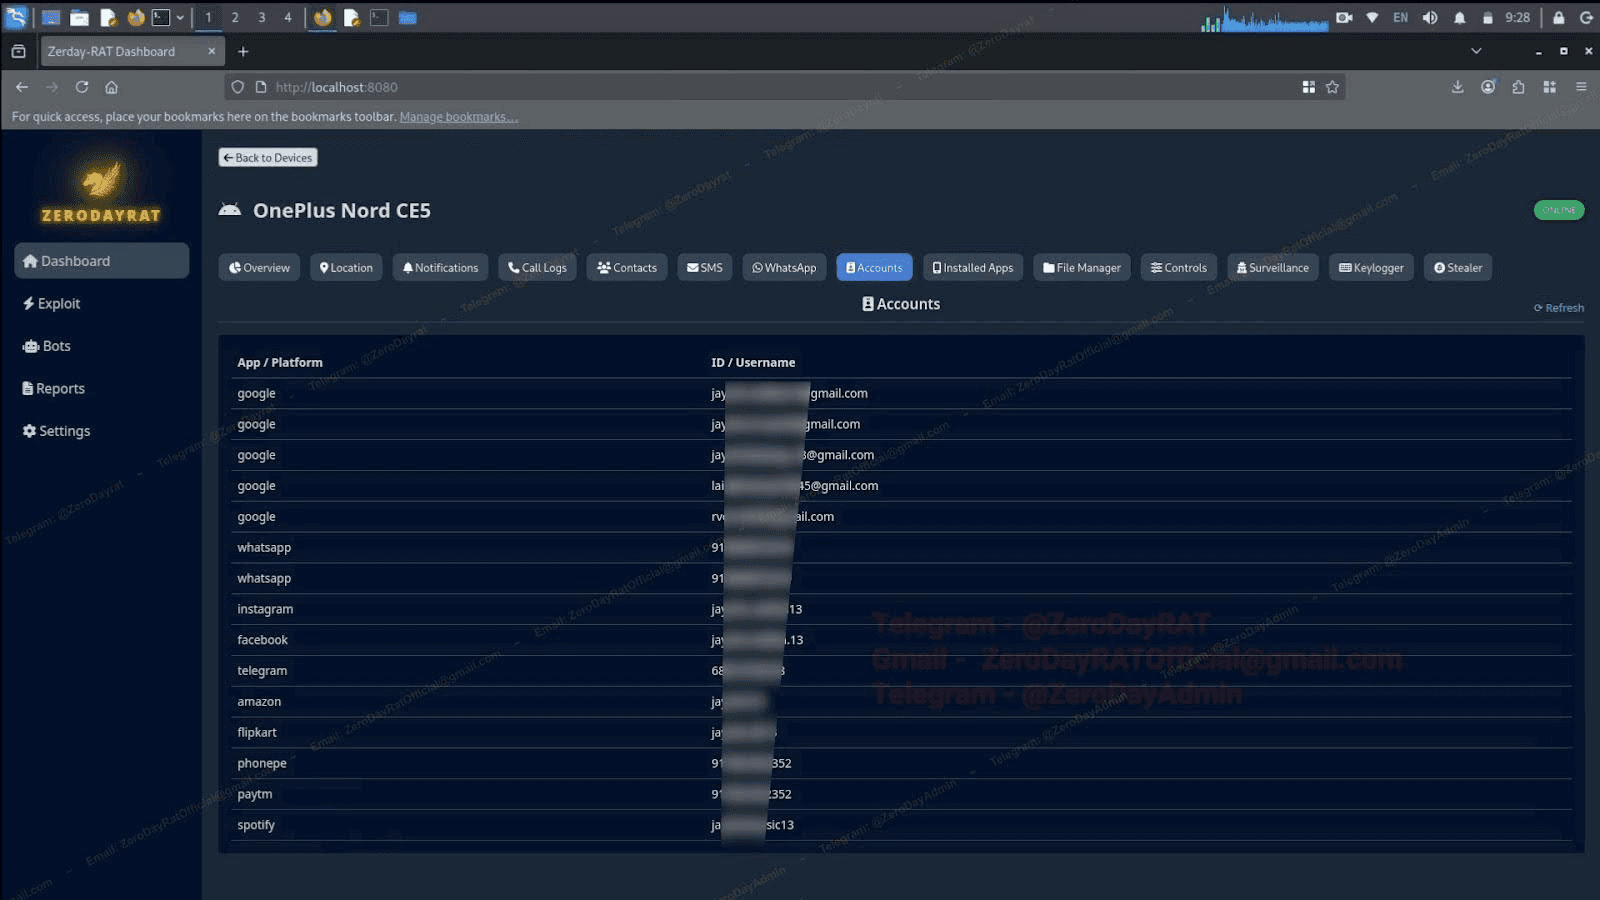
Task: Switch to the Installed Apps tab
Action: (x=973, y=268)
